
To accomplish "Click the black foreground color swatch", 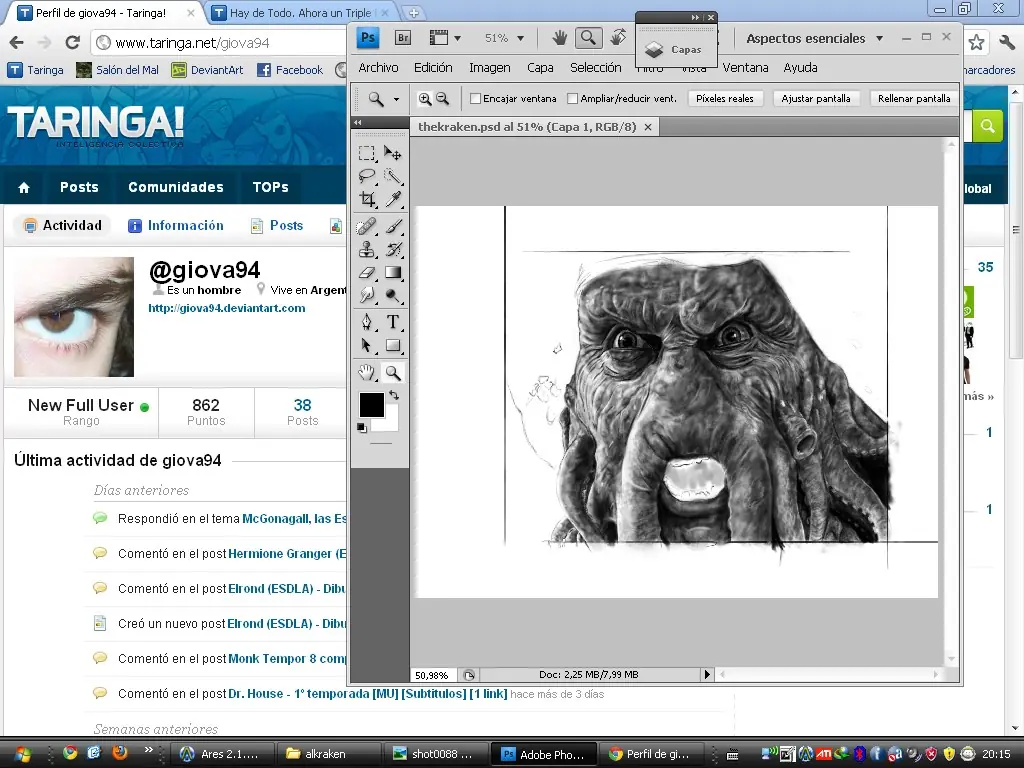I will [x=370, y=404].
